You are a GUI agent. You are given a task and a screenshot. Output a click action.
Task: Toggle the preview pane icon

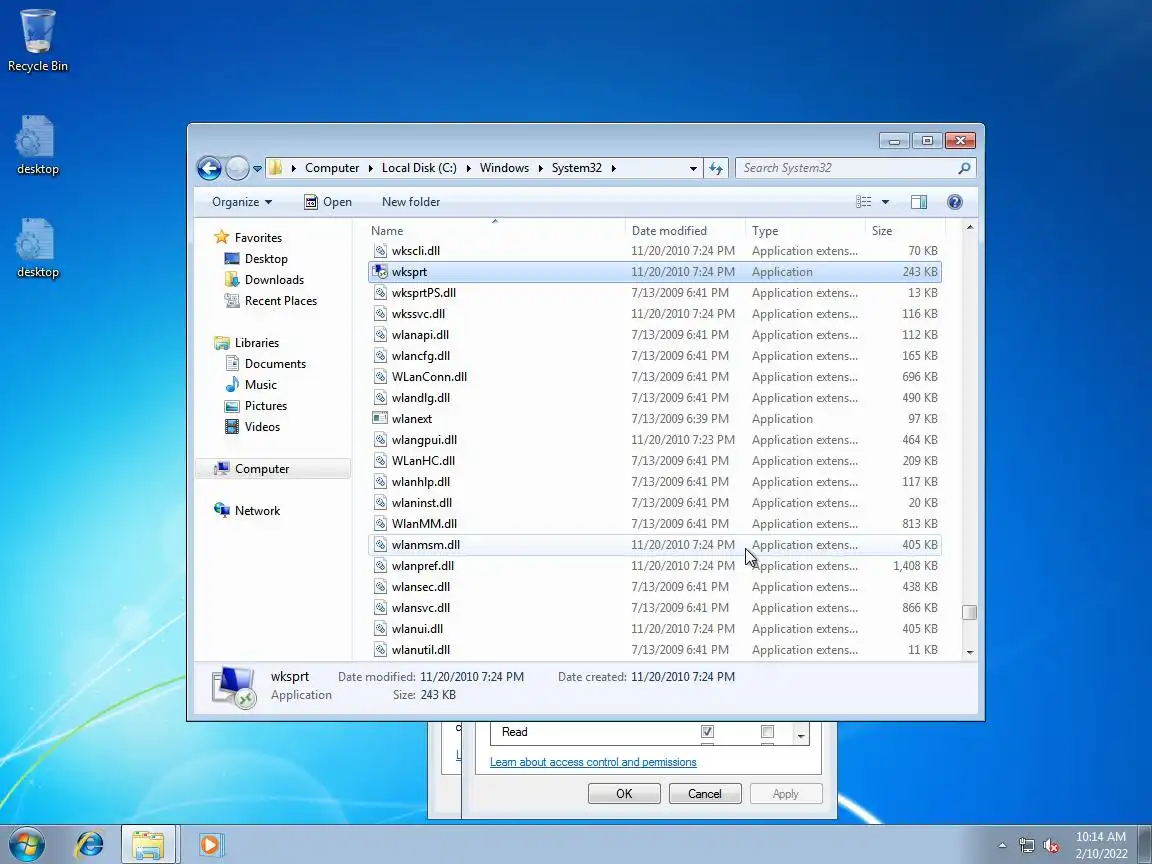[x=918, y=202]
